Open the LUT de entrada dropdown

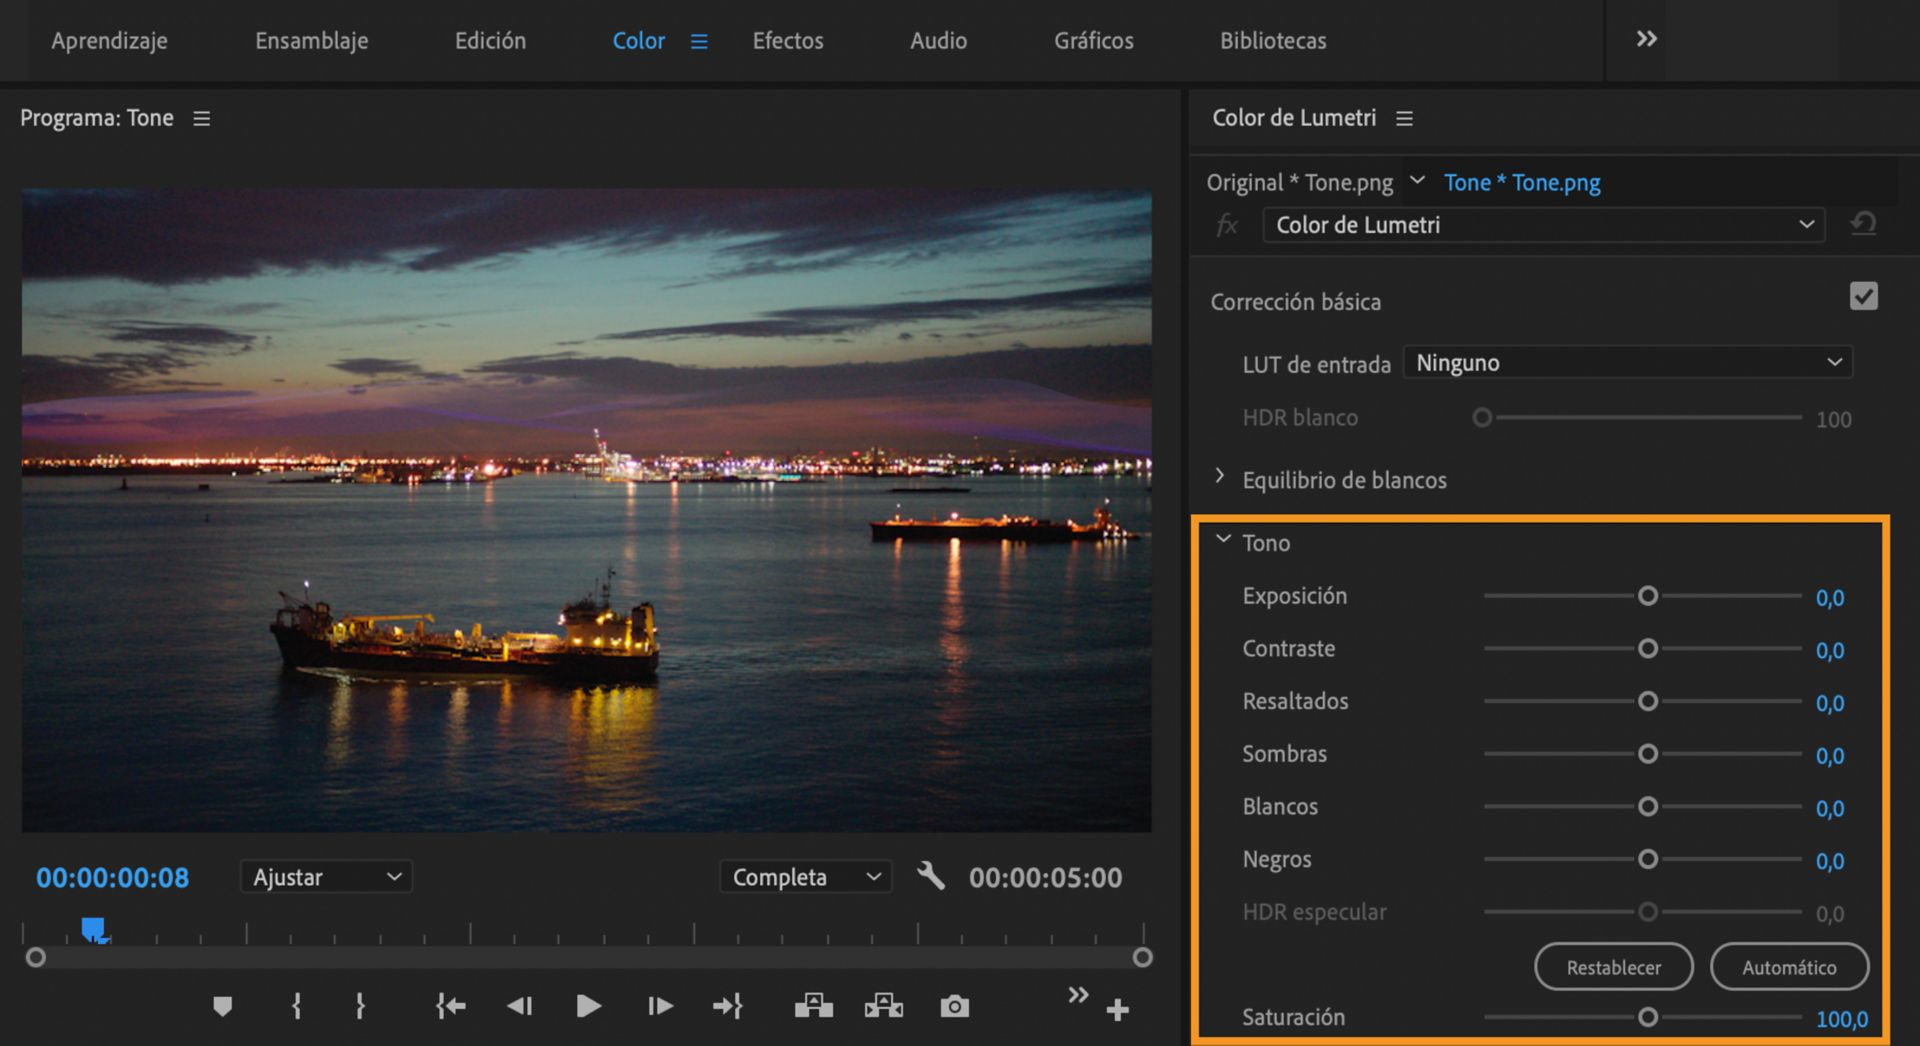coord(1627,363)
